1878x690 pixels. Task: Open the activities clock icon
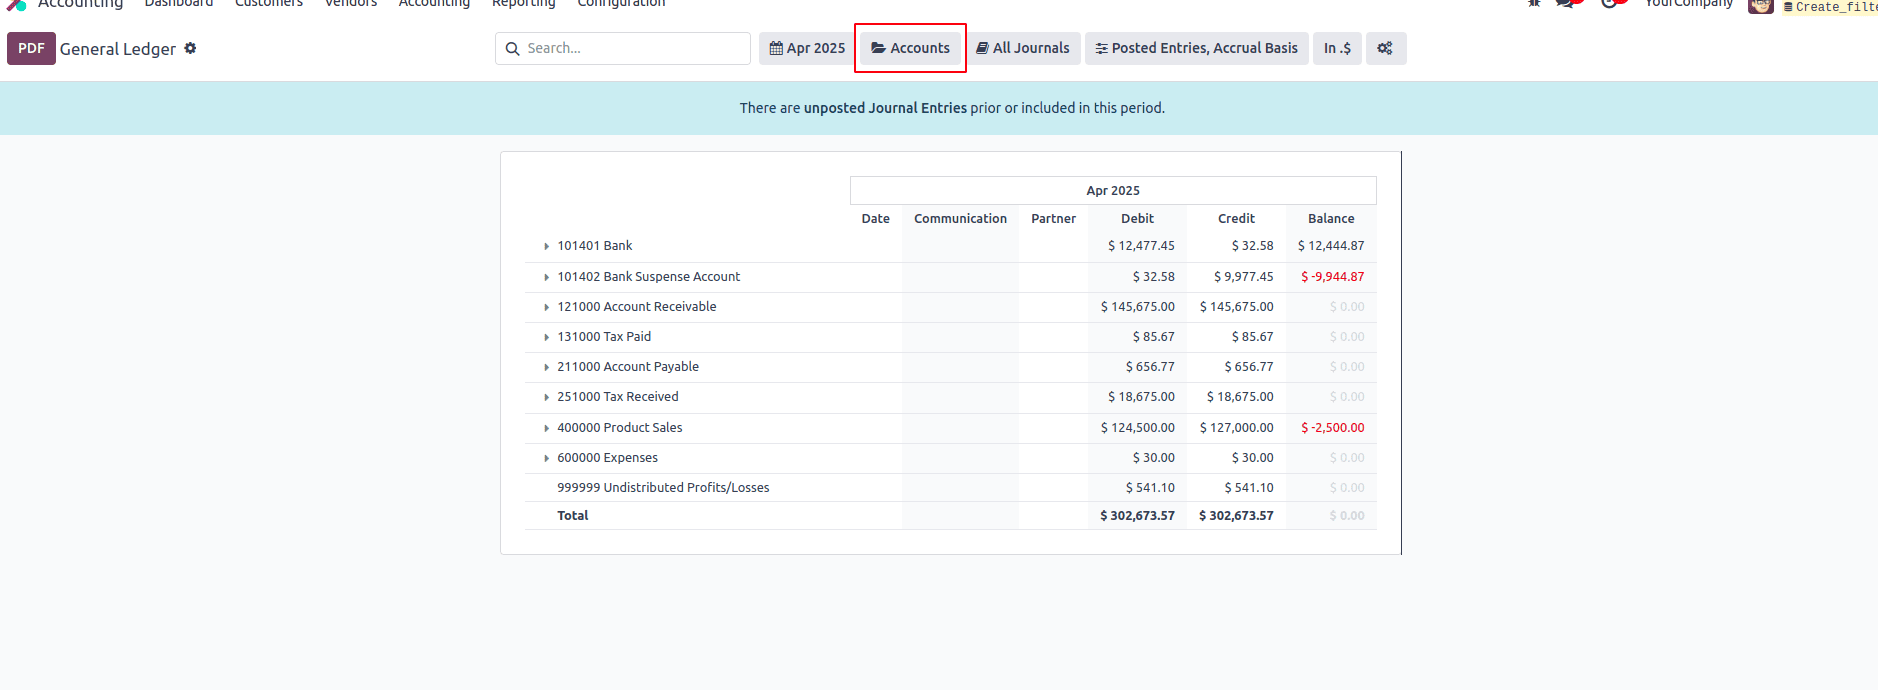[1610, 3]
